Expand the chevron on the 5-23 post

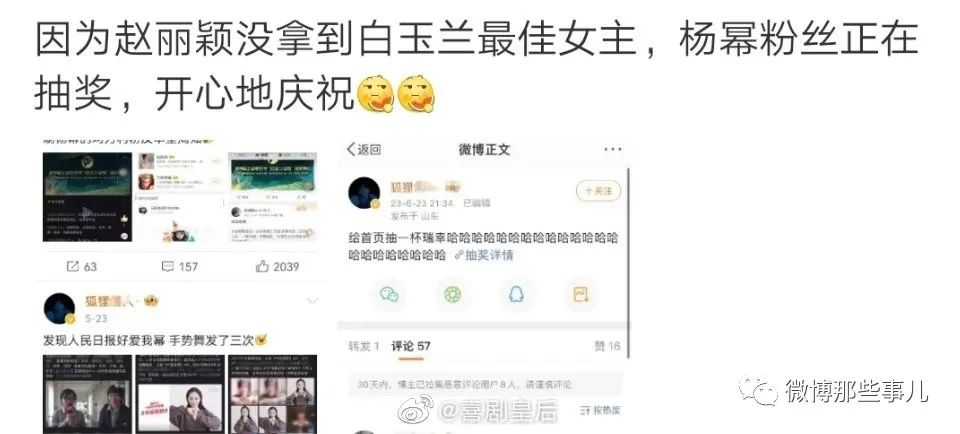(x=313, y=301)
